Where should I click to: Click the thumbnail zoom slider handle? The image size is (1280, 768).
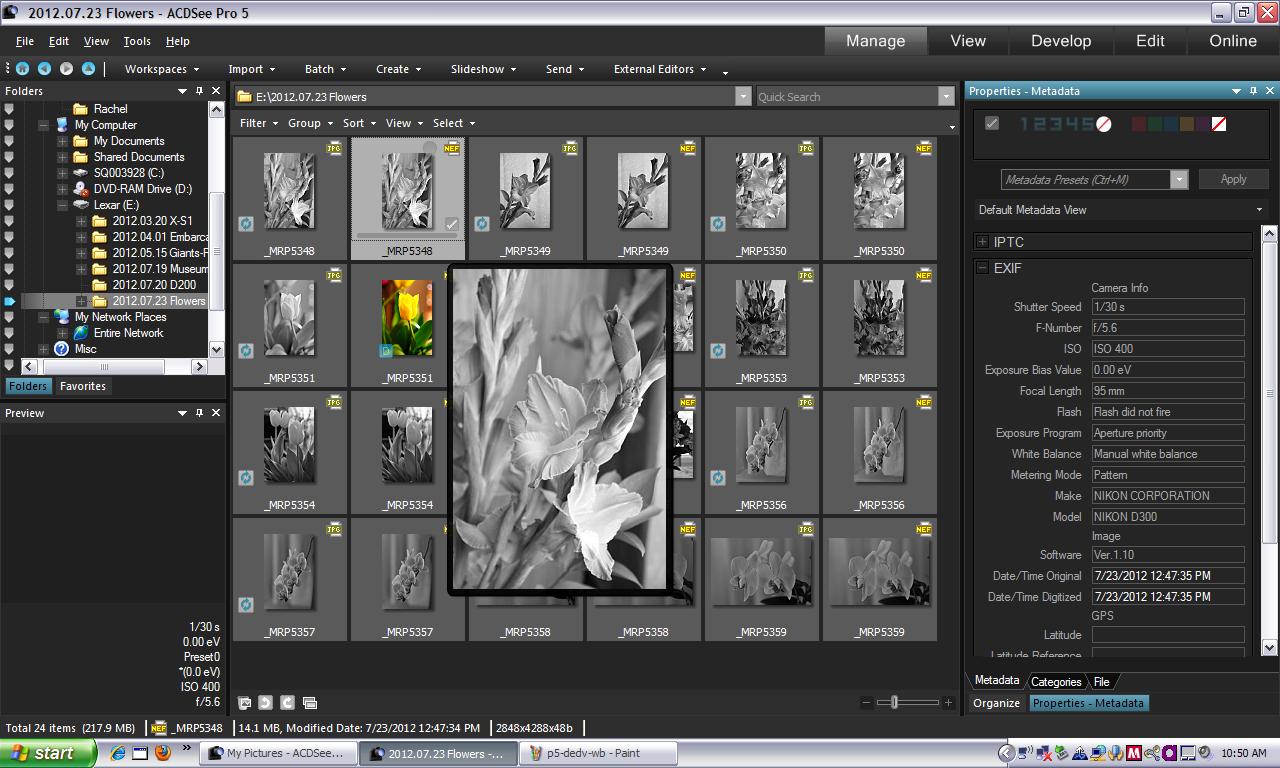(x=894, y=703)
